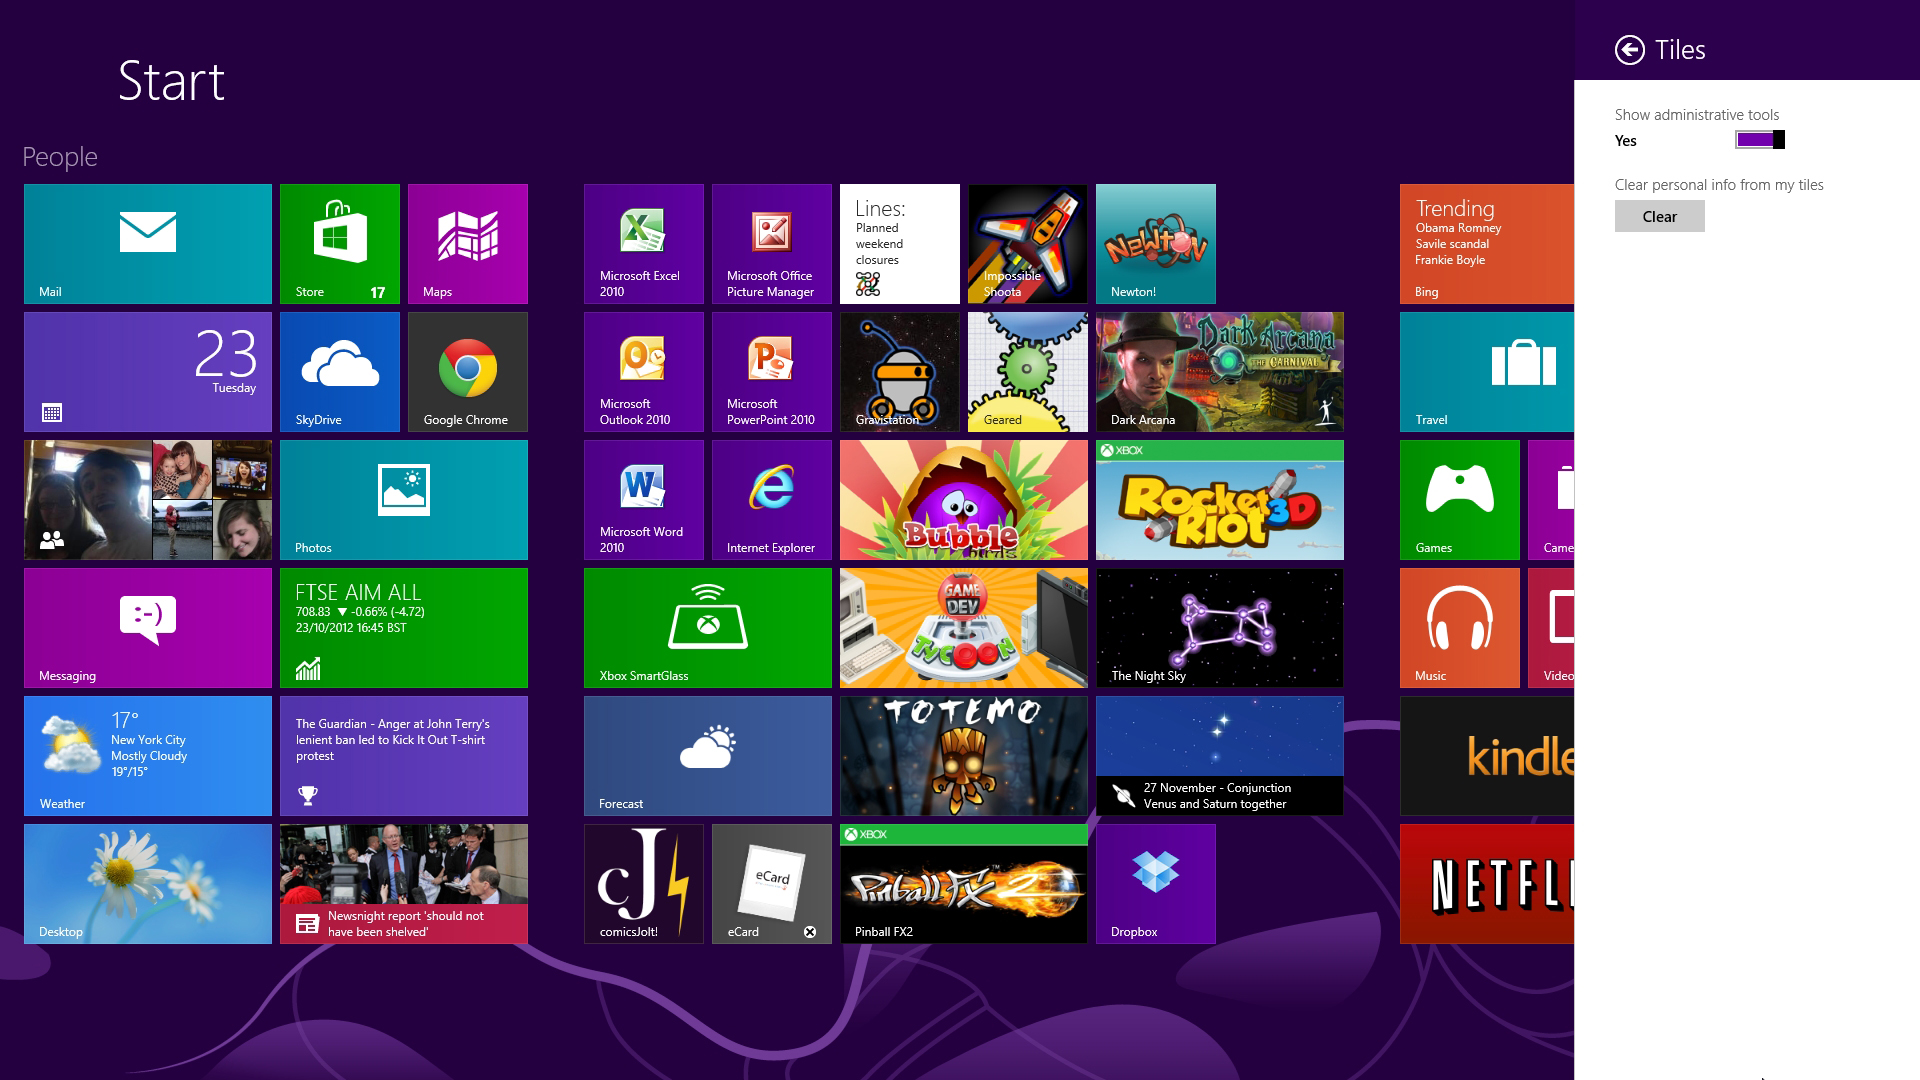Launch the Gravistation game tile

[x=900, y=372]
